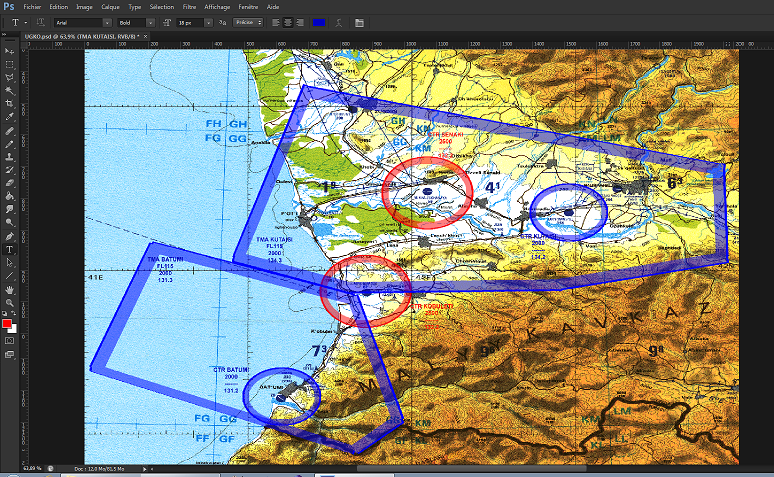
Task: Open the Filtre menu
Action: point(190,7)
